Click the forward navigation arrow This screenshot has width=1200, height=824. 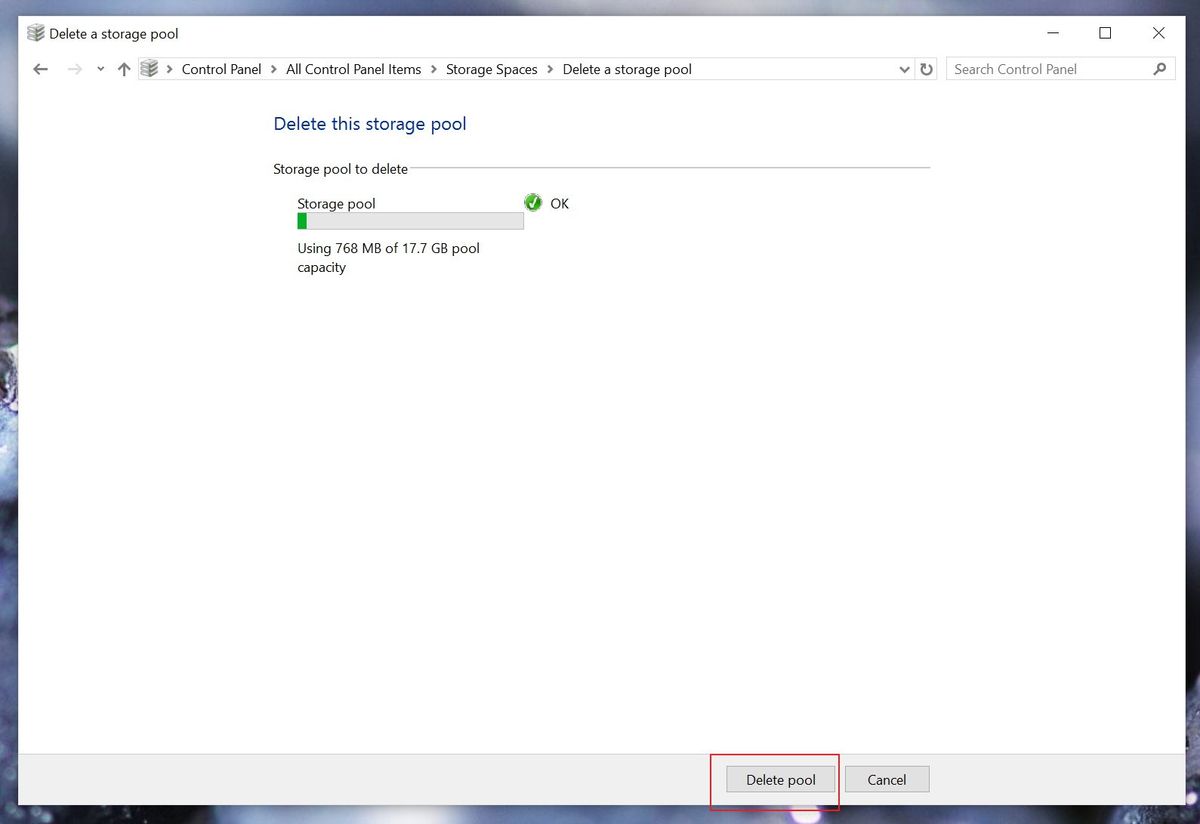(74, 68)
